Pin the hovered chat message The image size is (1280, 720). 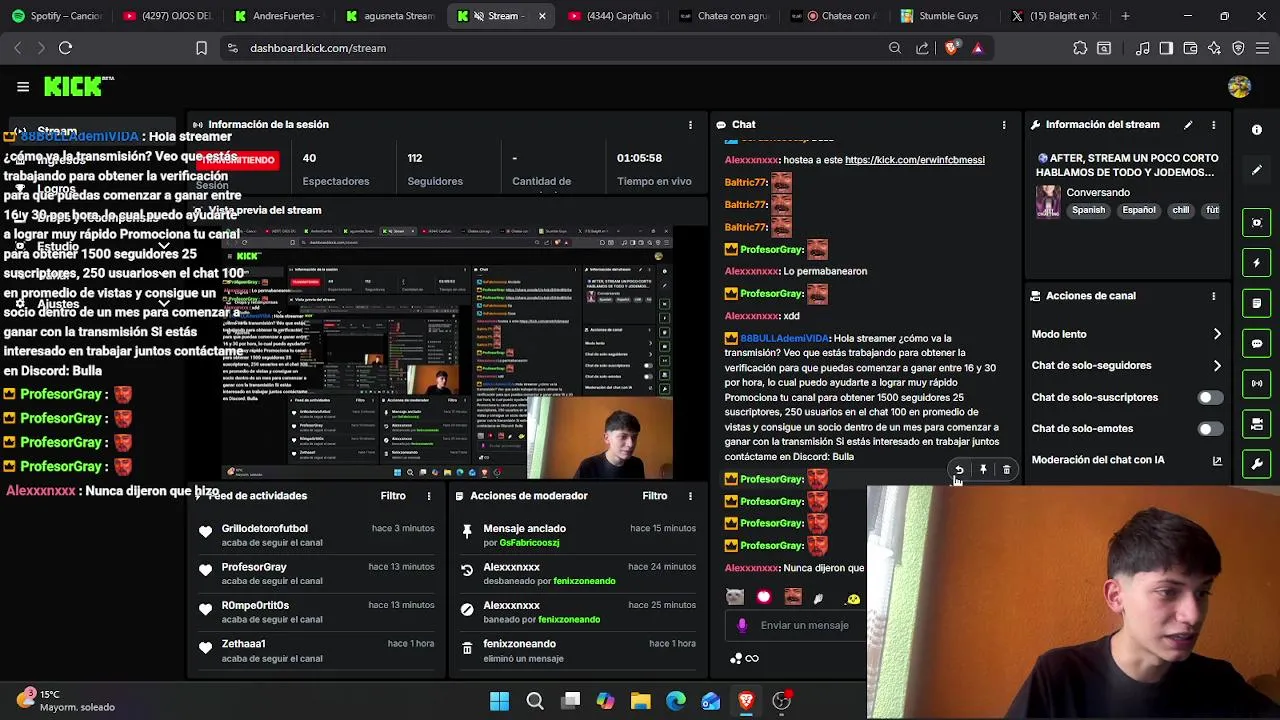pos(983,469)
